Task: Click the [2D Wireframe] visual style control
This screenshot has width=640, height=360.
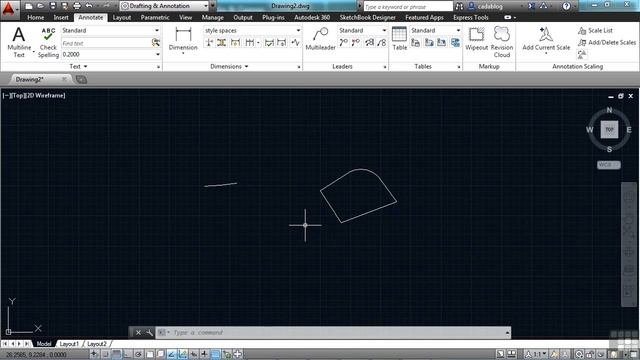Action: coord(45,96)
